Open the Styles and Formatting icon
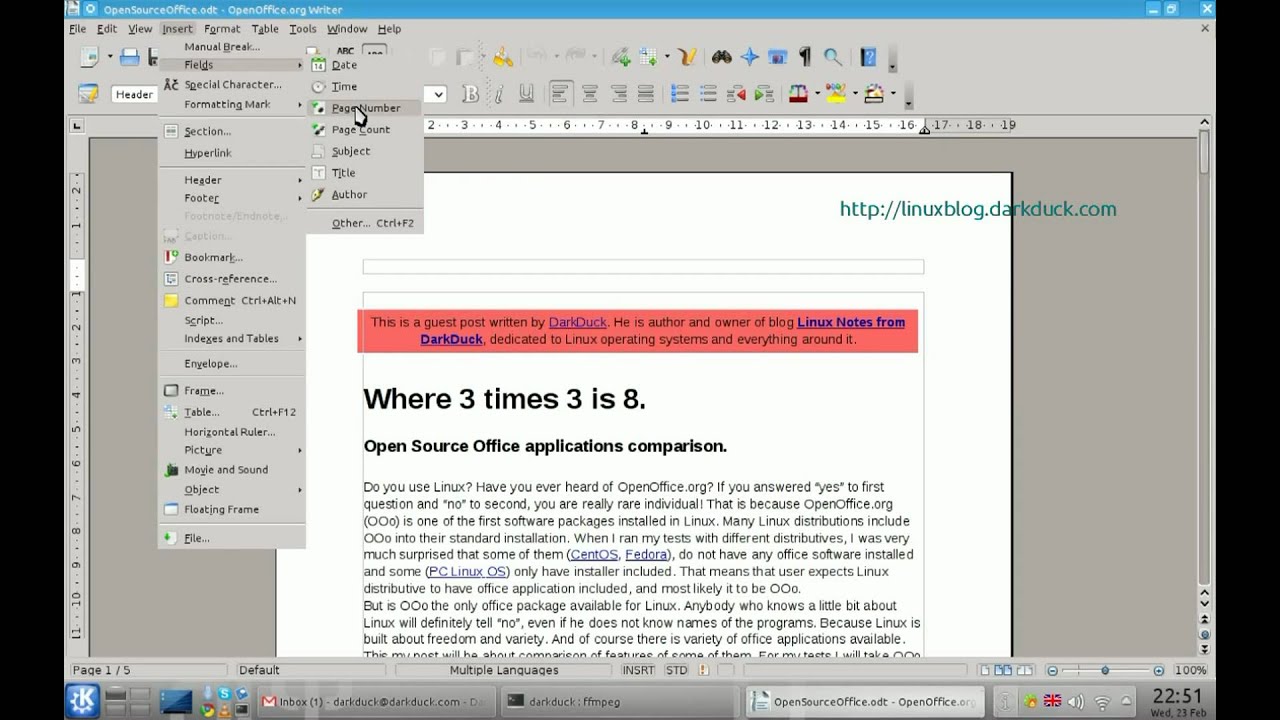Viewport: 1280px width, 720px height. click(88, 94)
